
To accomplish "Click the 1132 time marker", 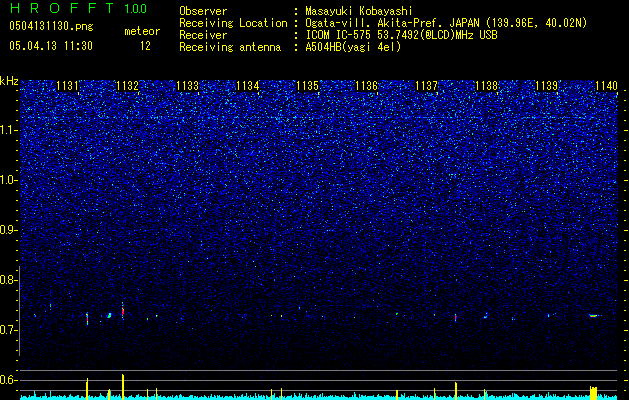I will pos(127,86).
